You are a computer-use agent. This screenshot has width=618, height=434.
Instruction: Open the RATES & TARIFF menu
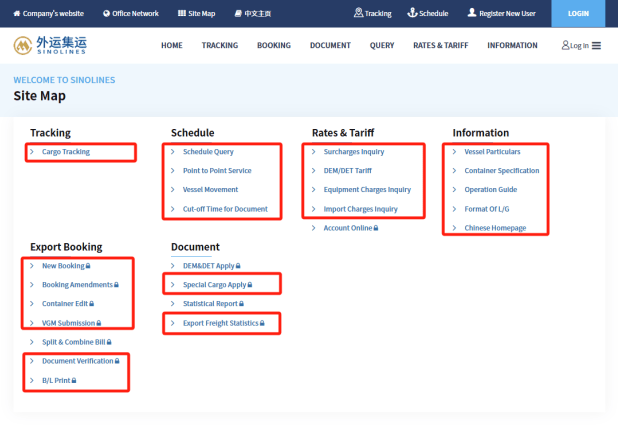(441, 45)
